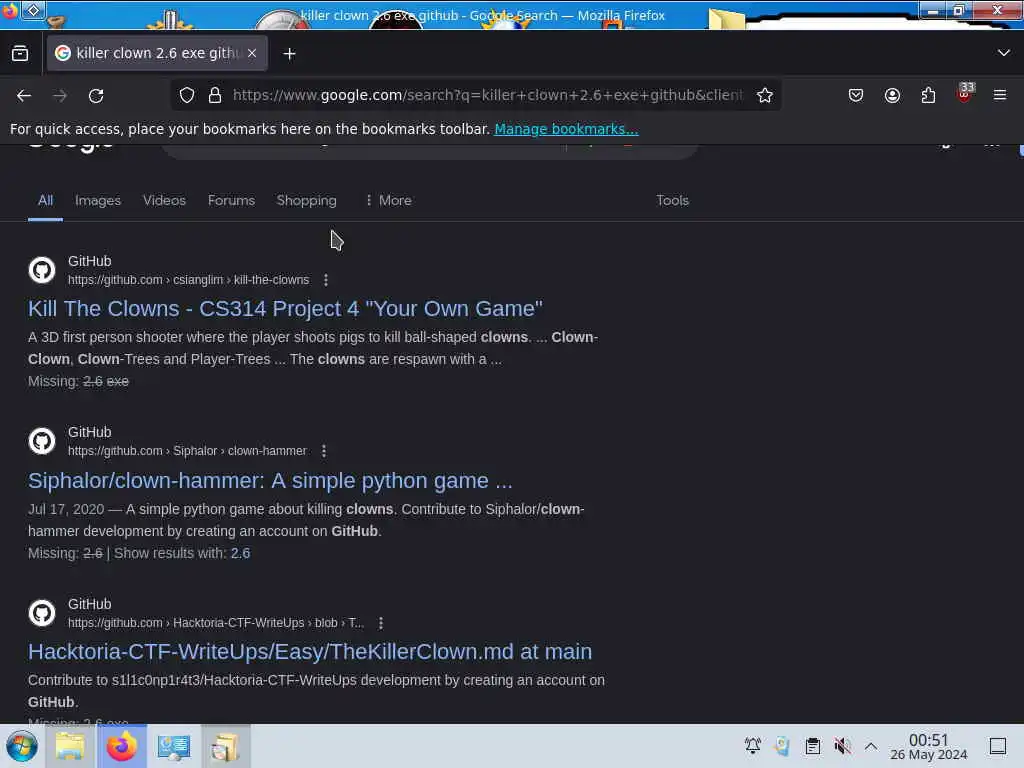Open the extensions puzzle icon
Image resolution: width=1024 pixels, height=768 pixels.
928,95
